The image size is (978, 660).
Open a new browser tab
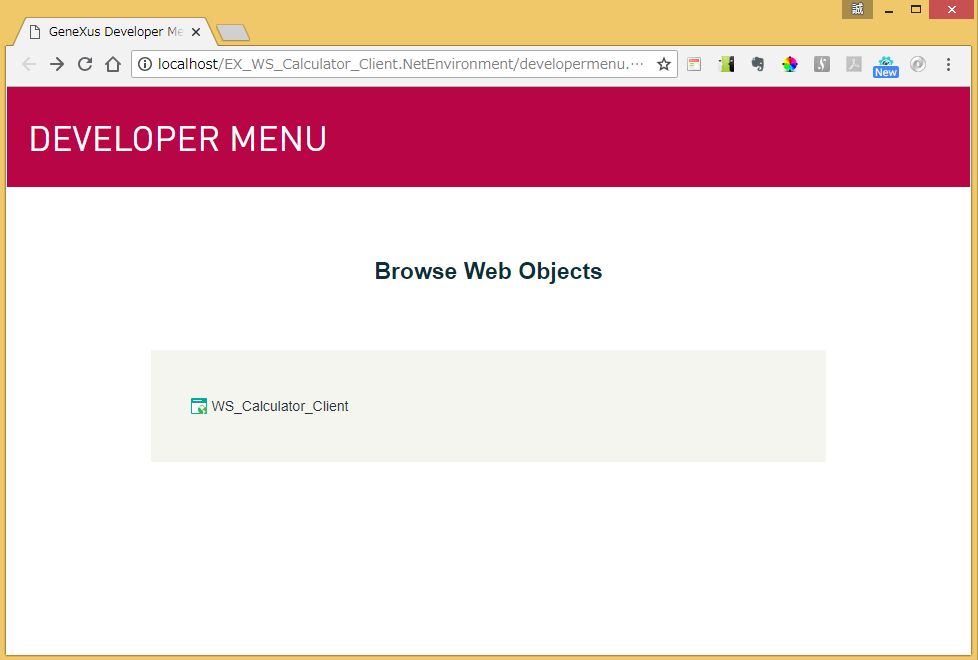click(232, 33)
